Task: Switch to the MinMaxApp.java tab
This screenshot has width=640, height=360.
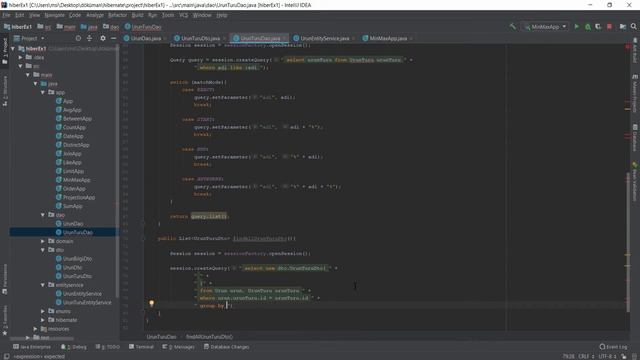Action: (x=388, y=38)
